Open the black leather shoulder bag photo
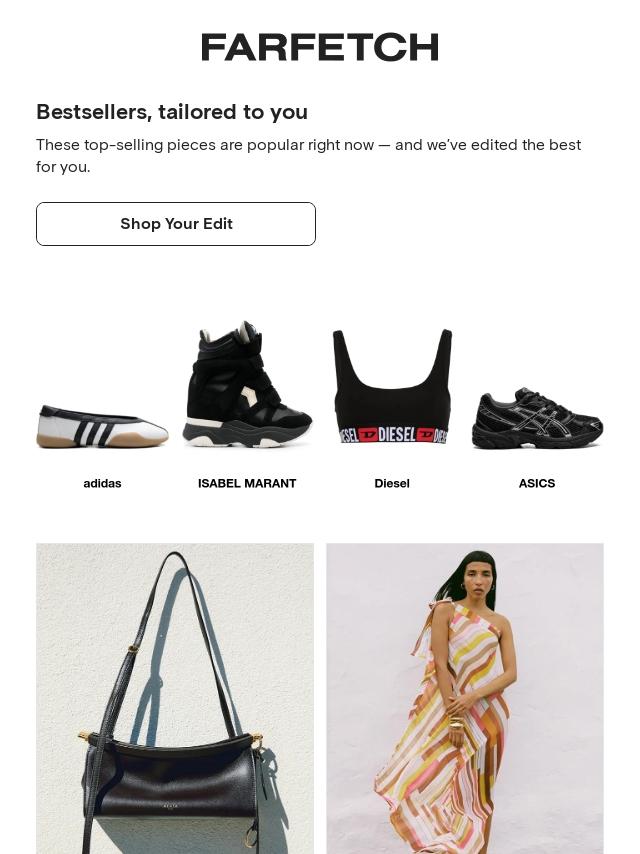The width and height of the screenshot is (640, 854). (x=175, y=698)
